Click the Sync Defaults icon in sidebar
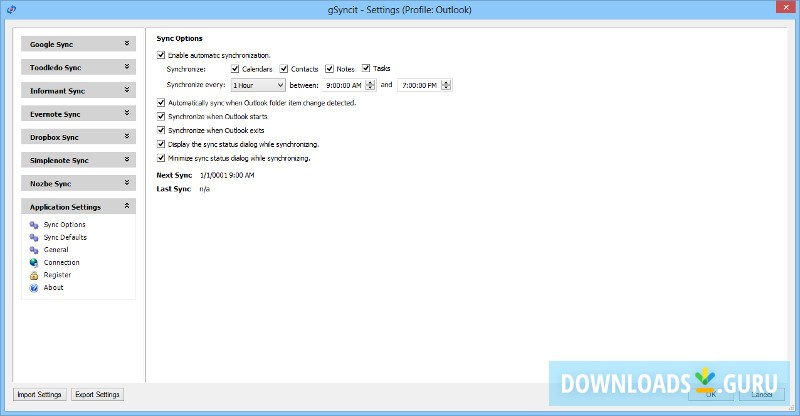This screenshot has width=800, height=416. tap(34, 238)
